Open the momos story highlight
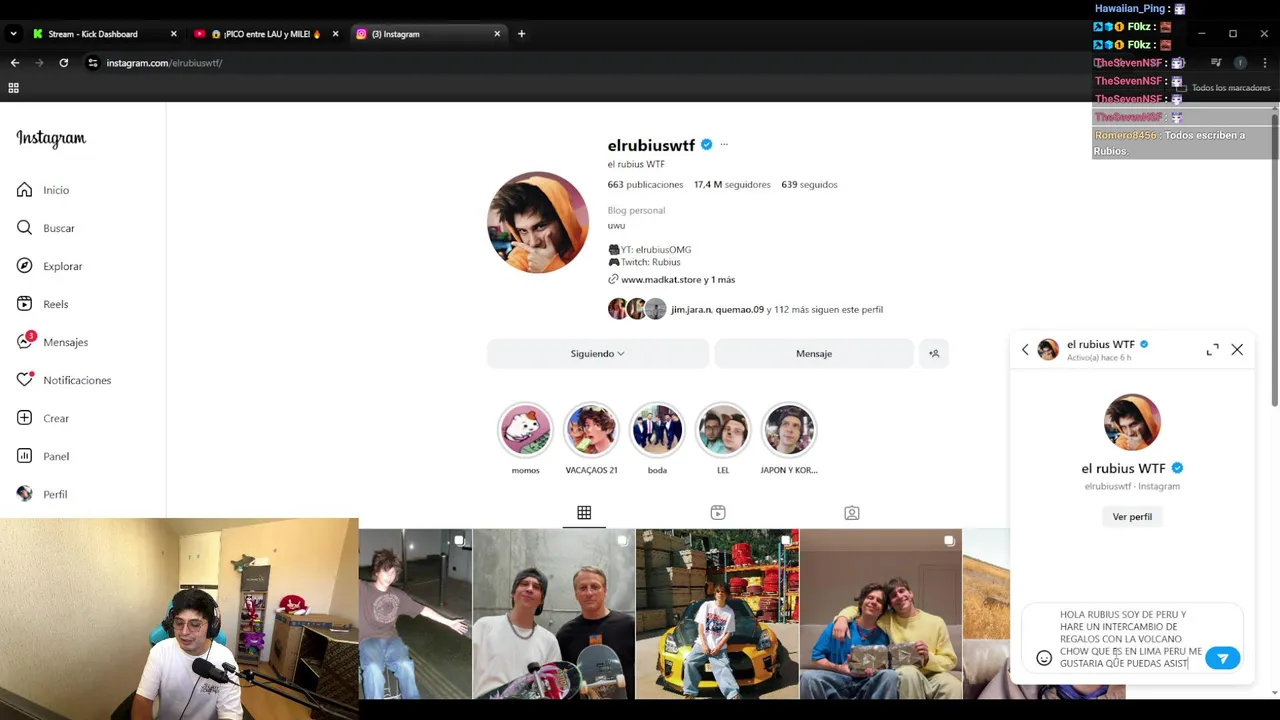Screen dimensions: 1280x720 [525, 430]
